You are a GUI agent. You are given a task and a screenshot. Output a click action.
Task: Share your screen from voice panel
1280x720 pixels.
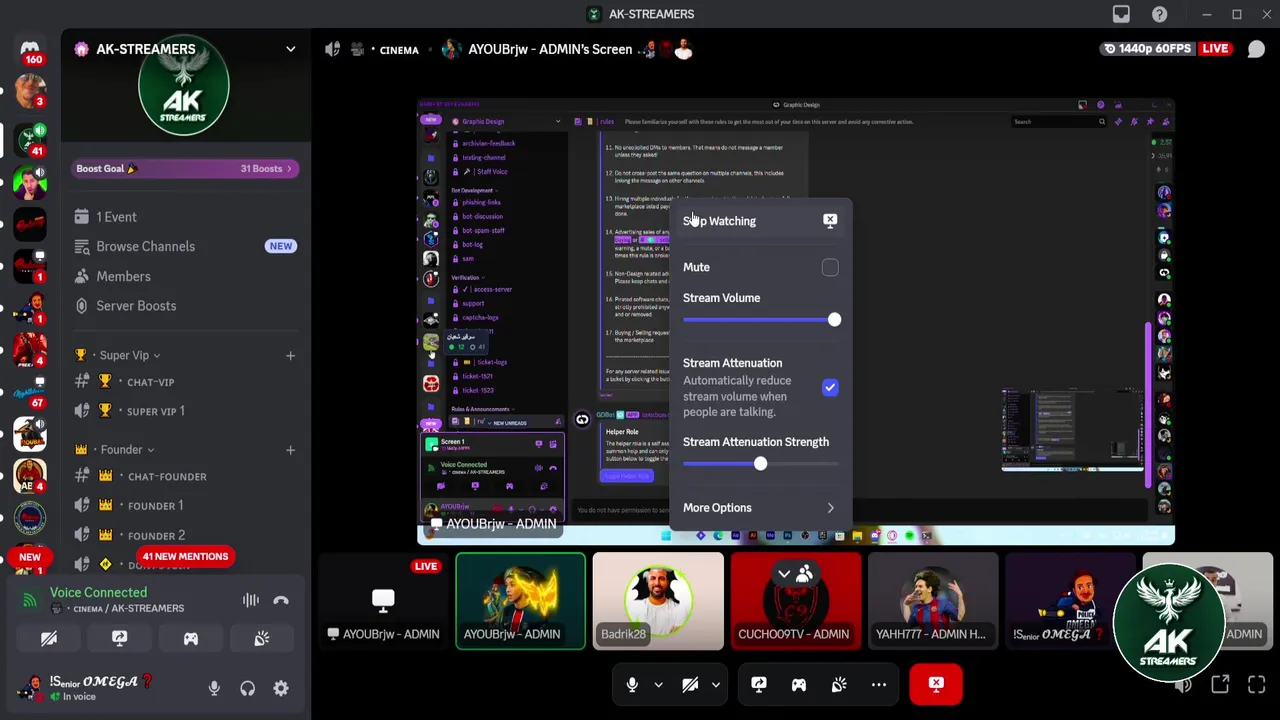[x=119, y=638]
